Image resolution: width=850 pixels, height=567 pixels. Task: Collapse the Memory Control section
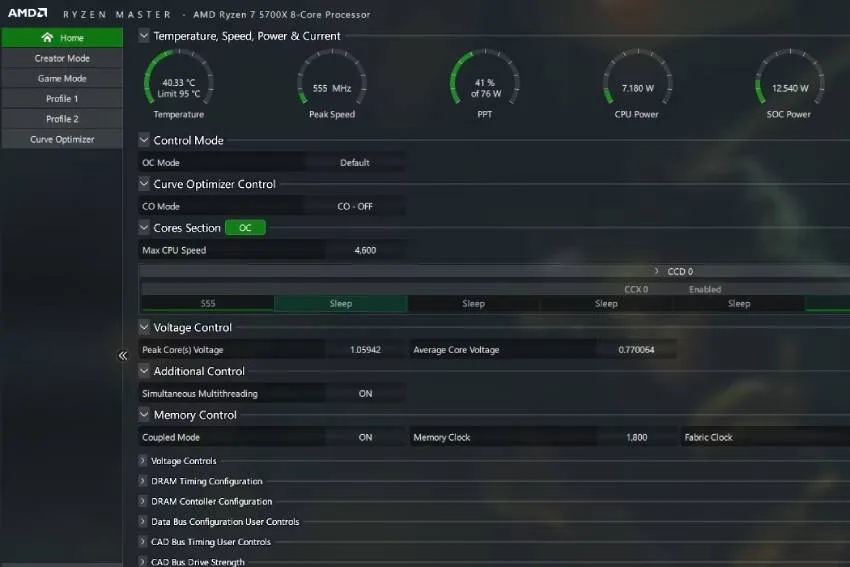click(x=144, y=415)
